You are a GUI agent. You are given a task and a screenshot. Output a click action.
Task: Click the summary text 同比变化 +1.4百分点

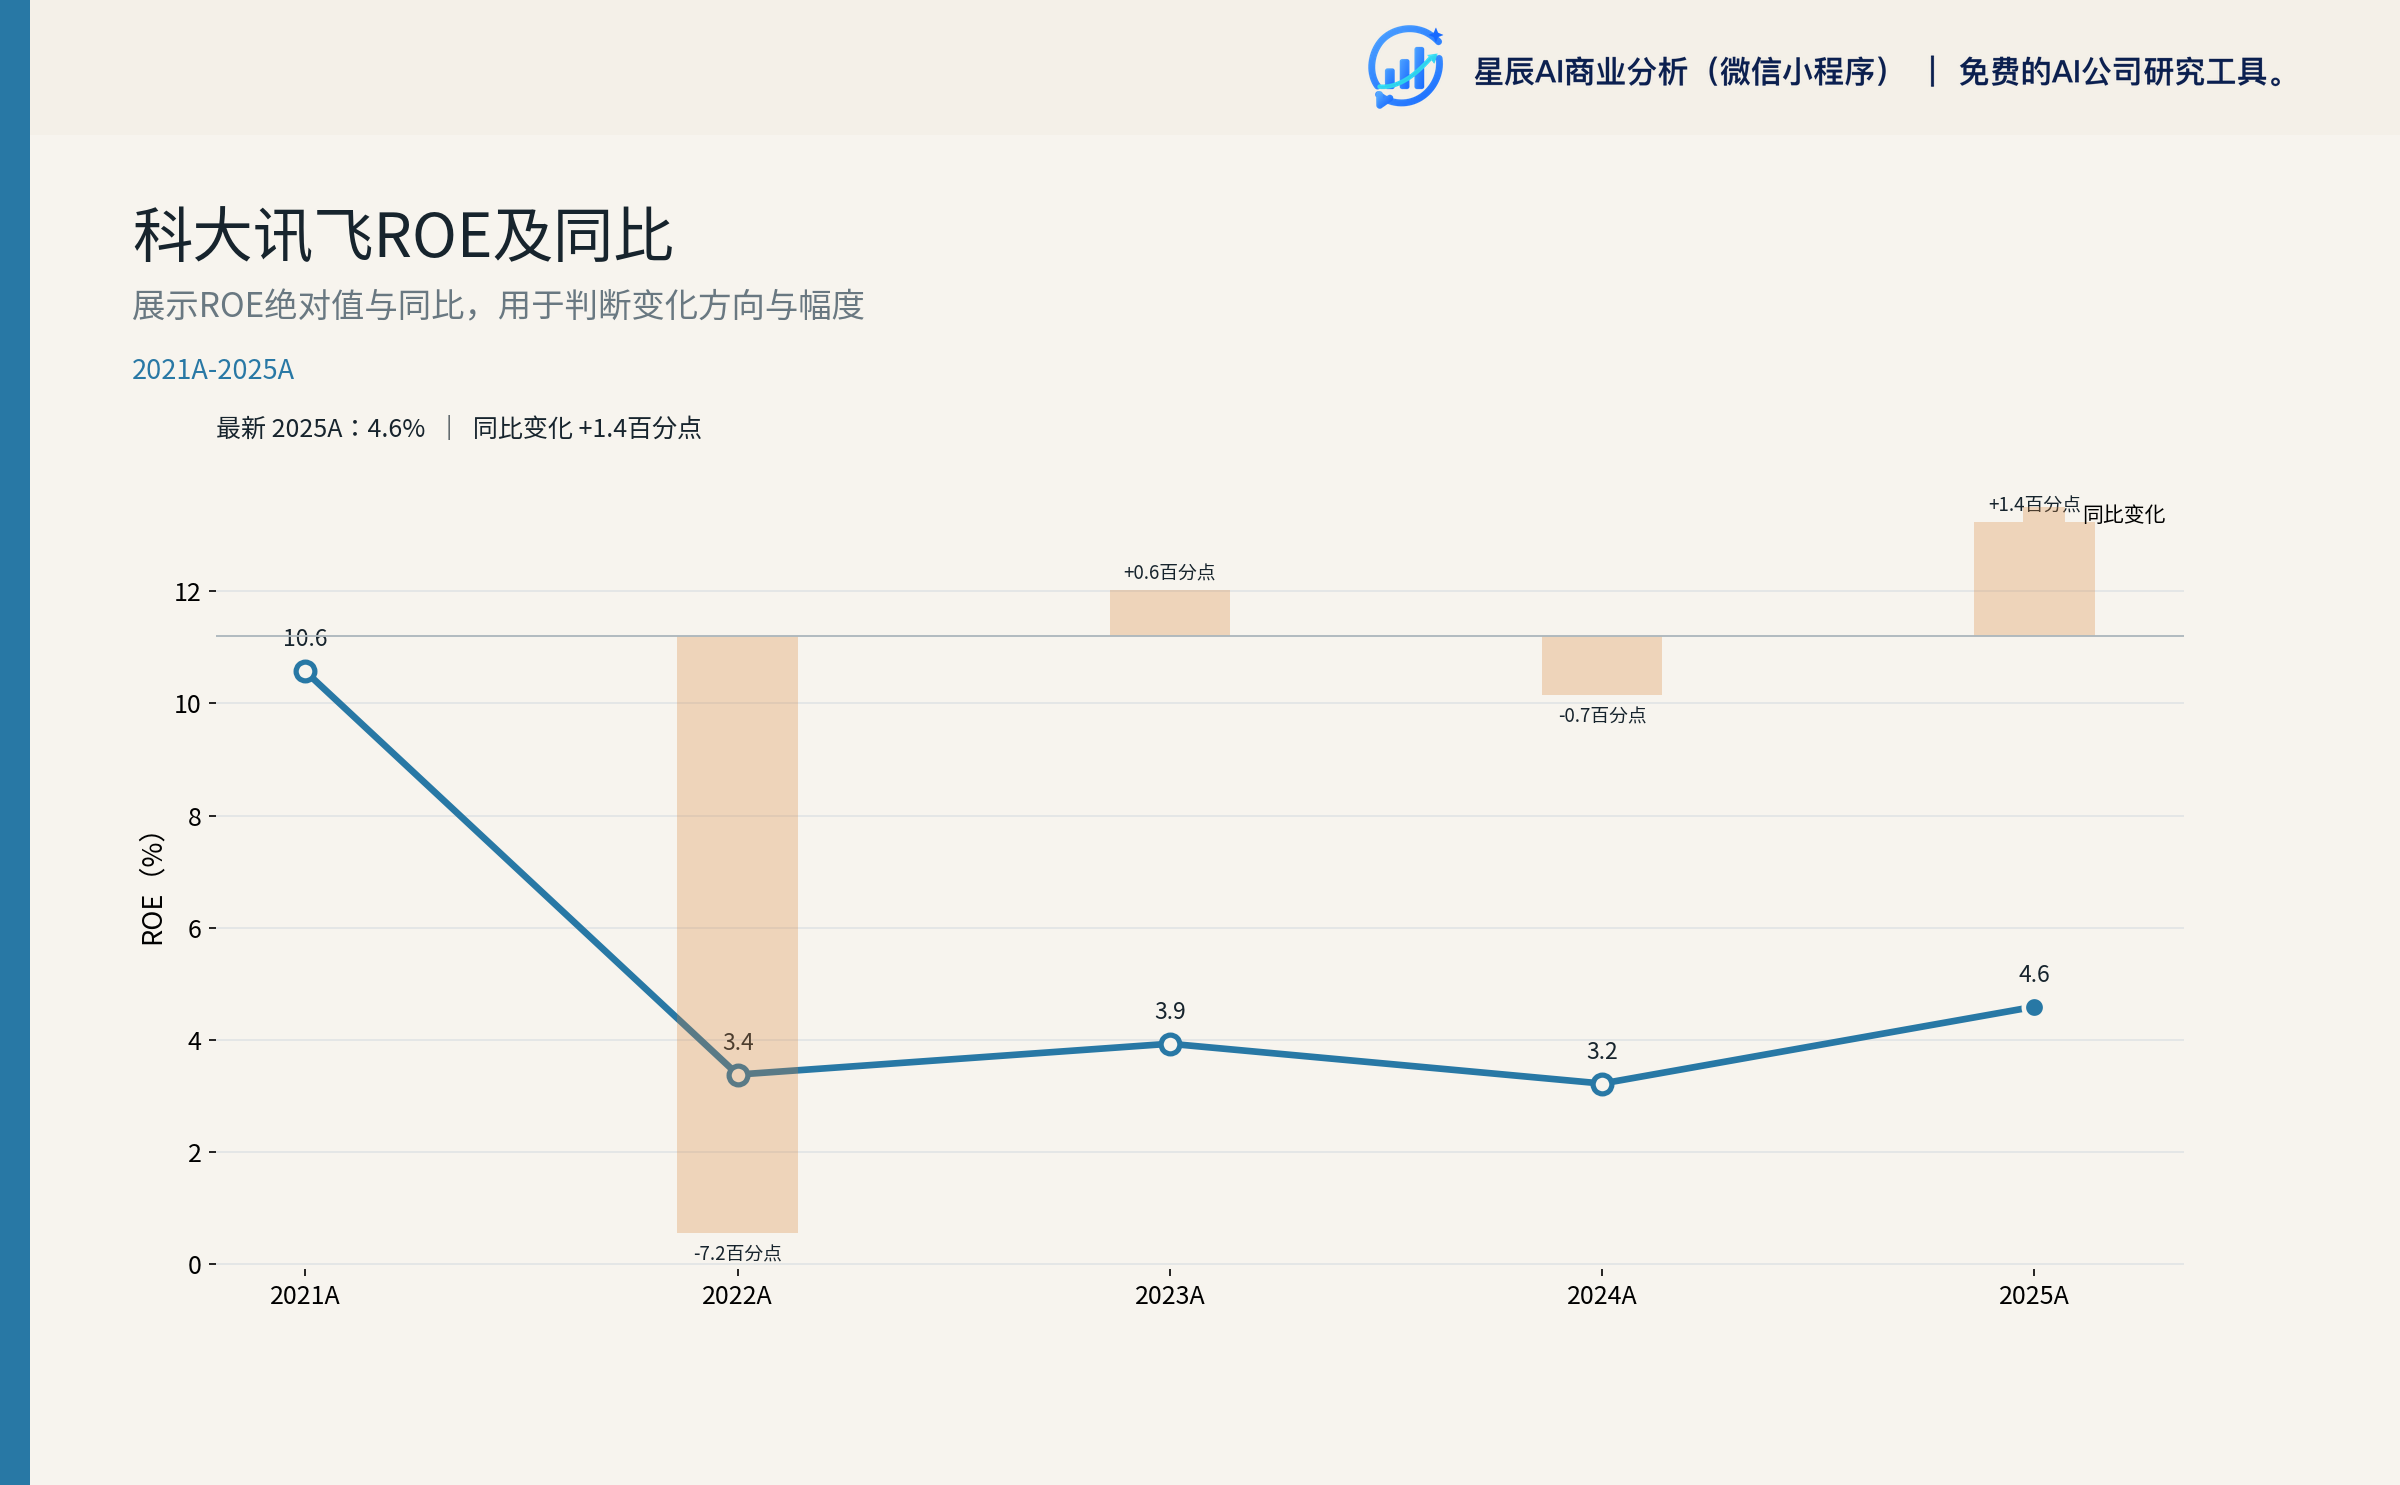[587, 428]
